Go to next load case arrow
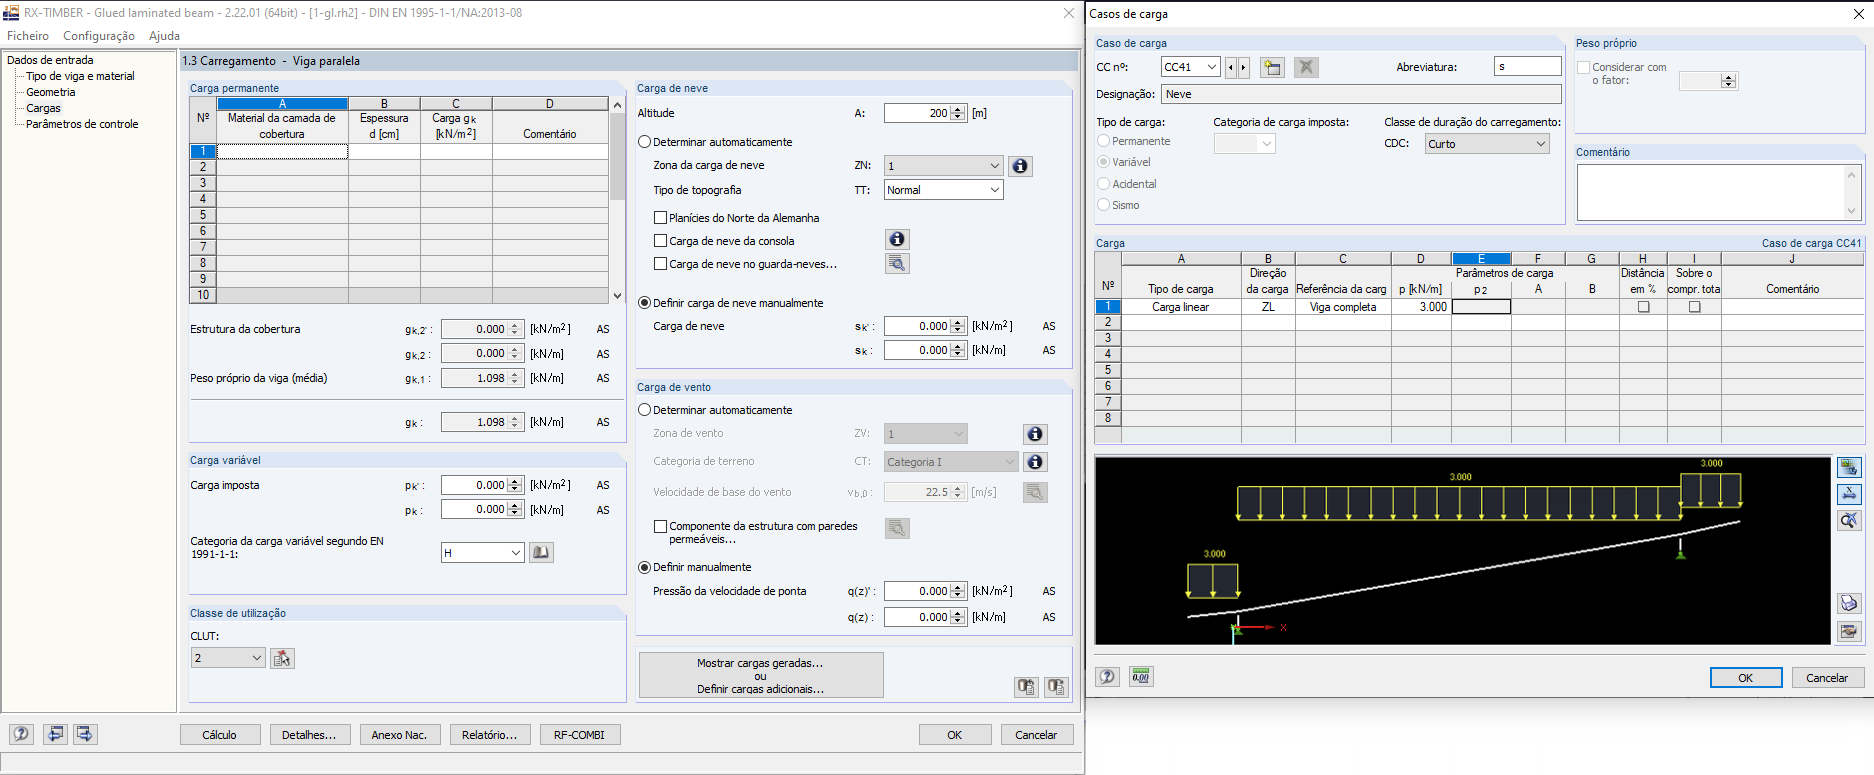This screenshot has width=1874, height=775. (1244, 67)
